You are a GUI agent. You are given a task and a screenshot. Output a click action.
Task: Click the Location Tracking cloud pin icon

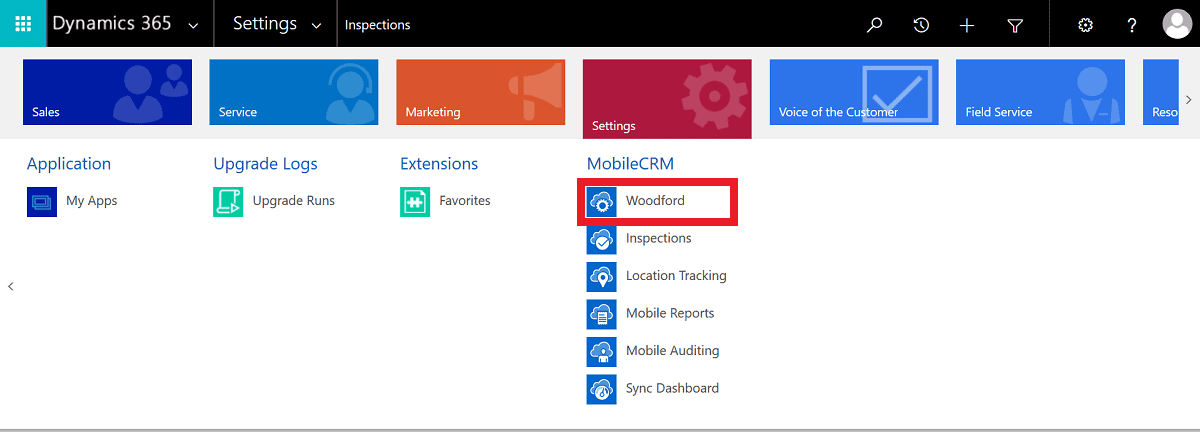tap(602, 276)
